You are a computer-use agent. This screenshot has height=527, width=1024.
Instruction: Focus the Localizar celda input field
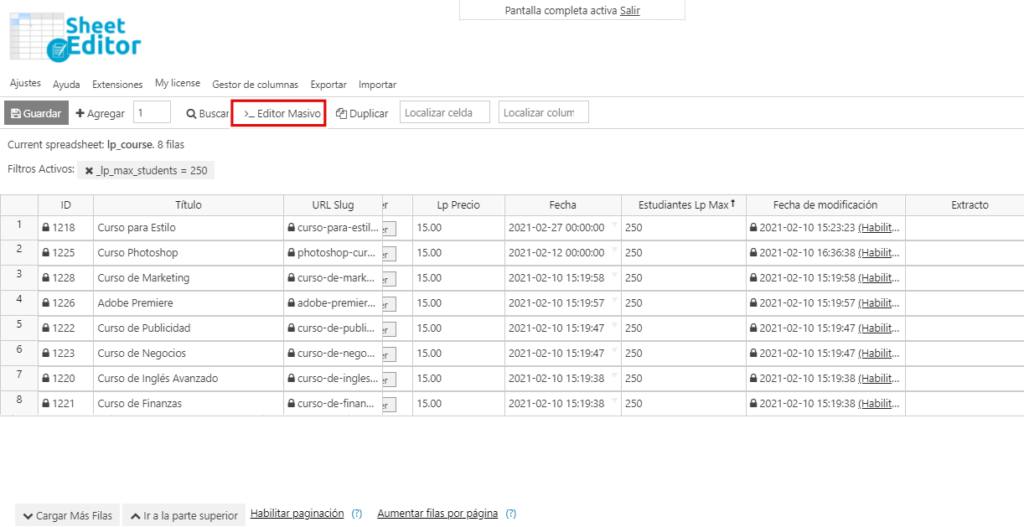pyautogui.click(x=445, y=113)
